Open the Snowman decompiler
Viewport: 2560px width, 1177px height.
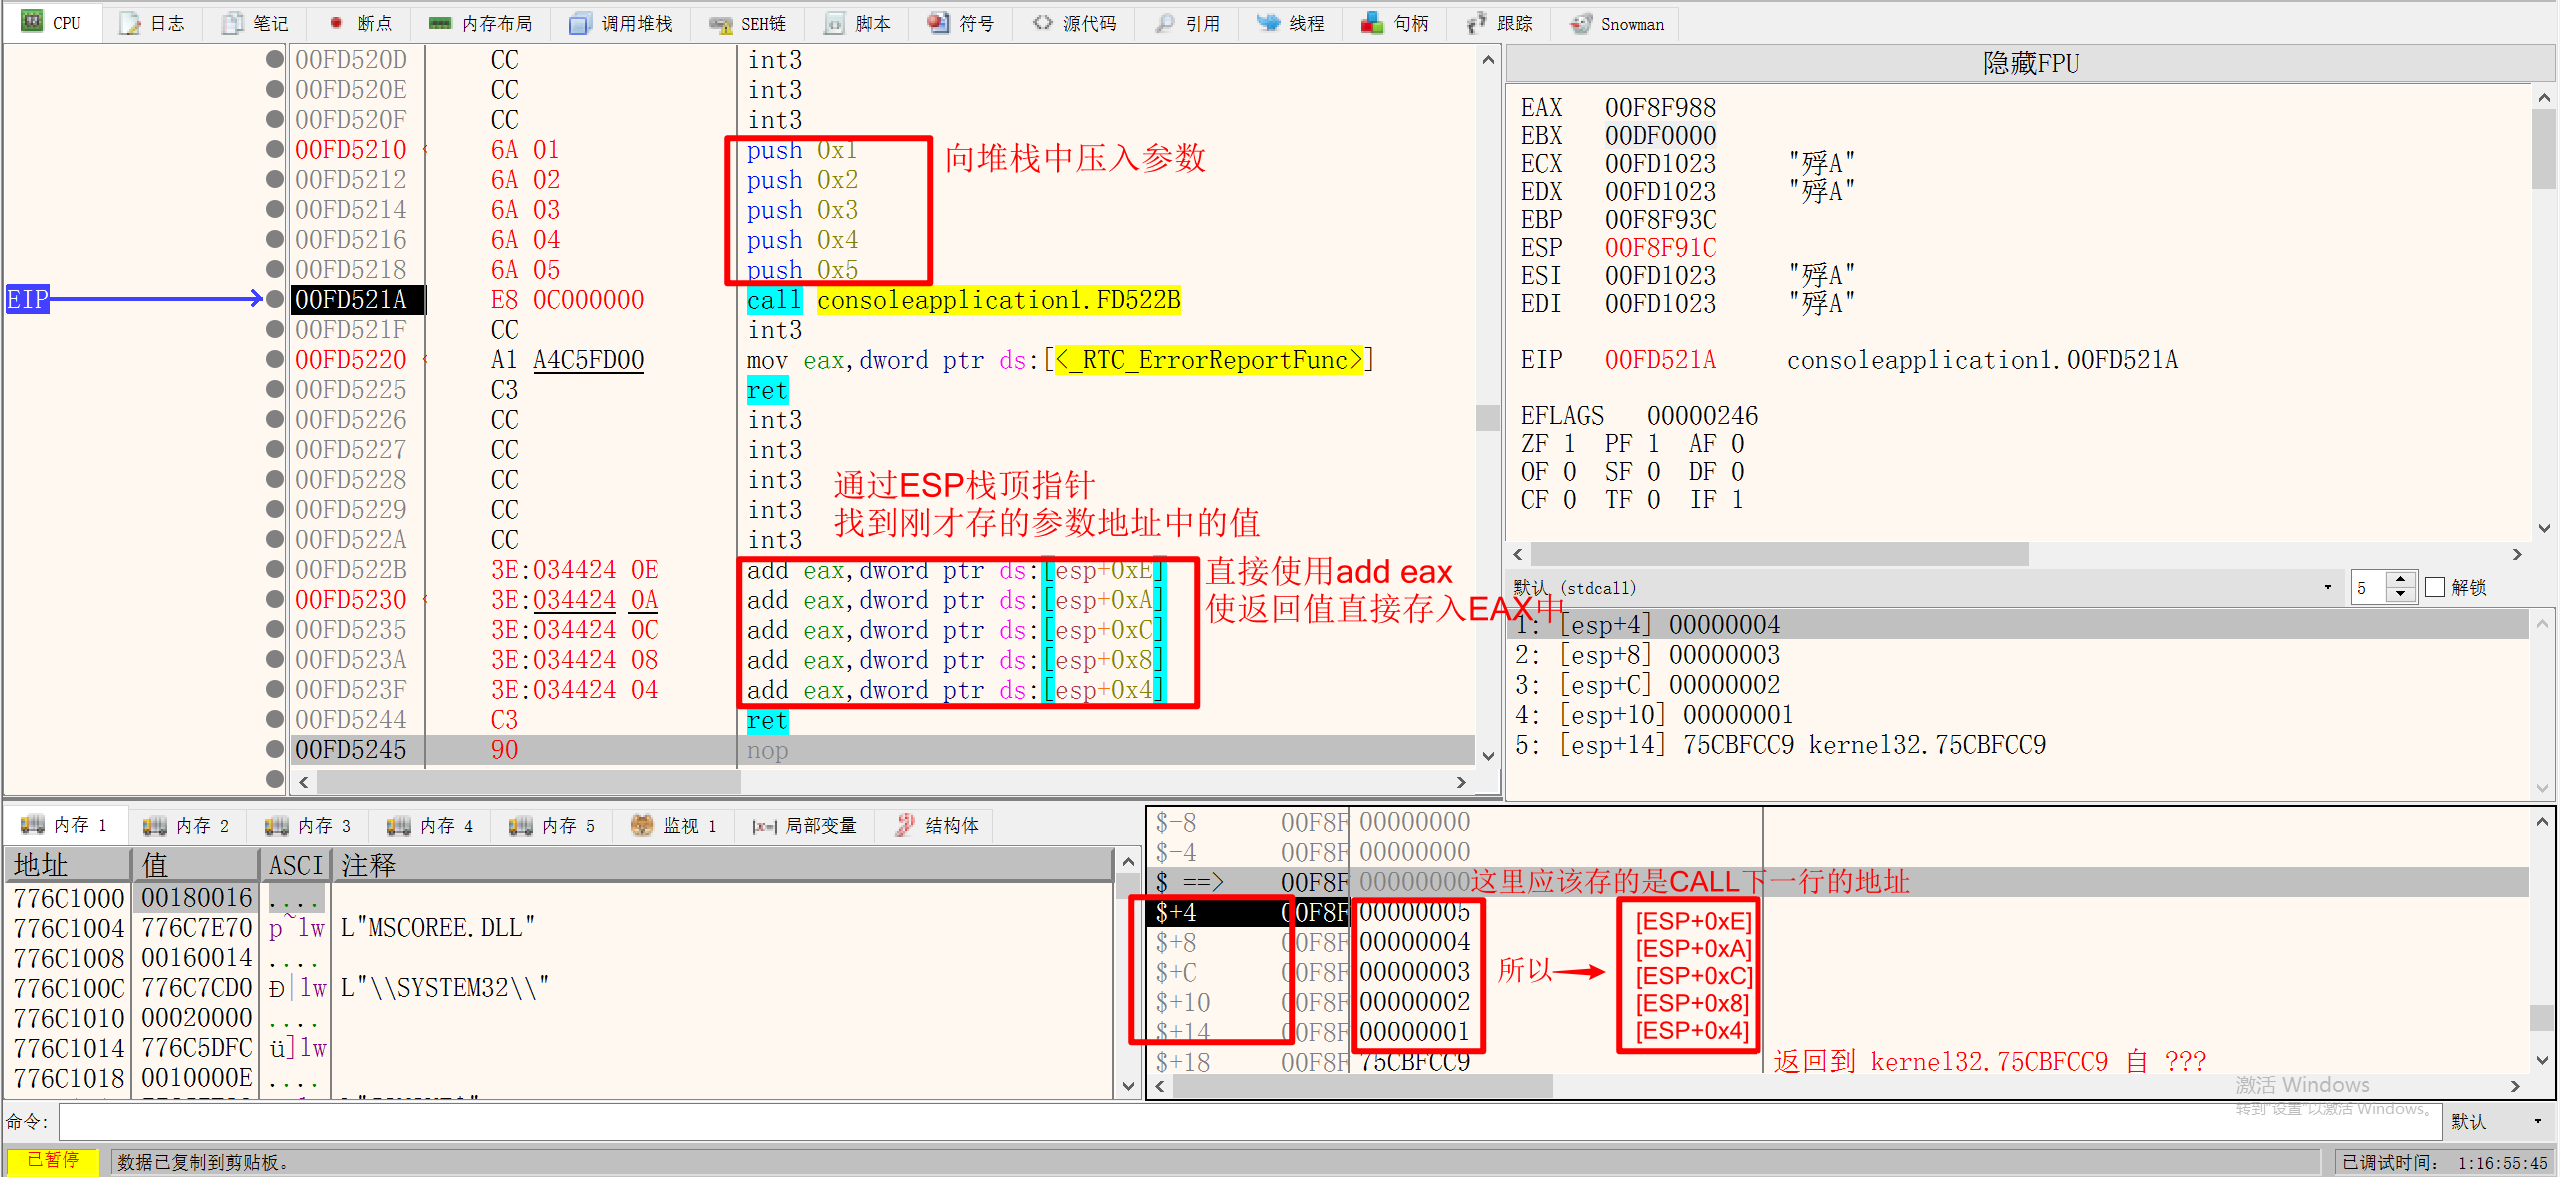(x=1616, y=23)
